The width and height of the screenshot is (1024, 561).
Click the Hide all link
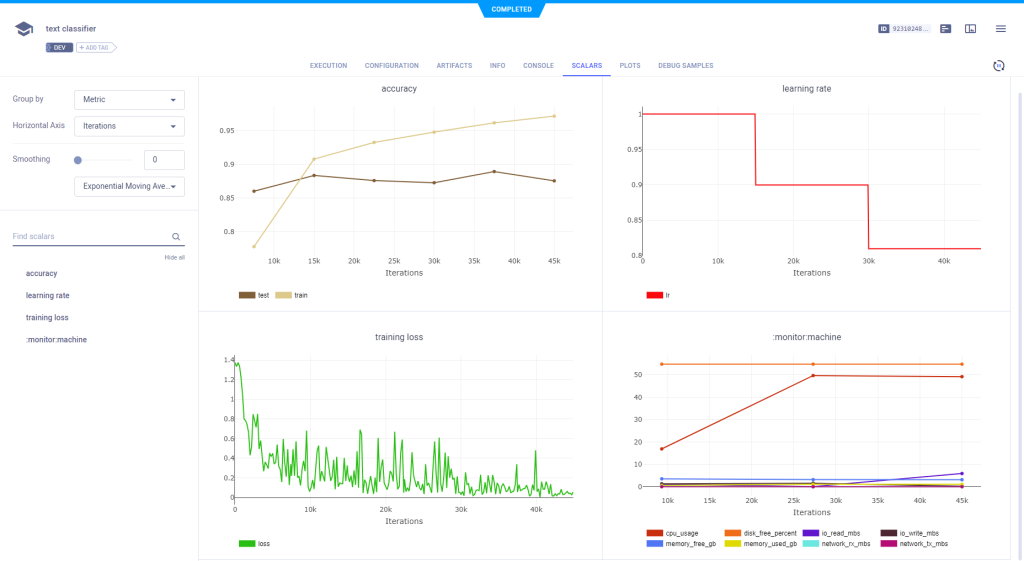174,257
